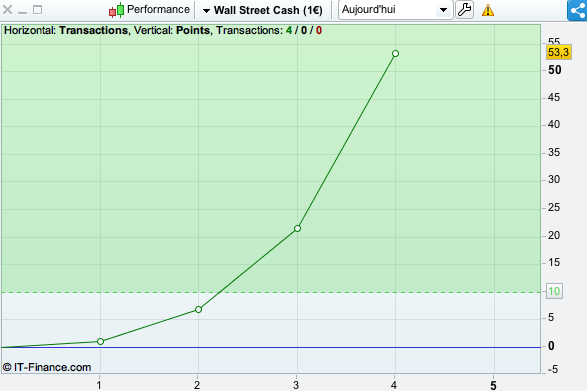Viewport: 587px width, 391px height.
Task: Click the 53,3 yellow value label
Action: (559, 52)
